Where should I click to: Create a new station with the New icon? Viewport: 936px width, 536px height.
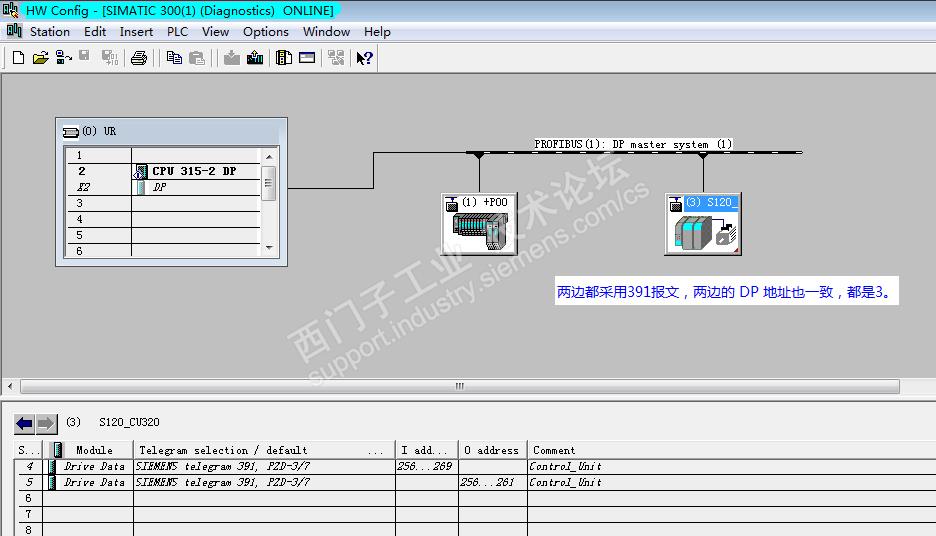pos(19,58)
